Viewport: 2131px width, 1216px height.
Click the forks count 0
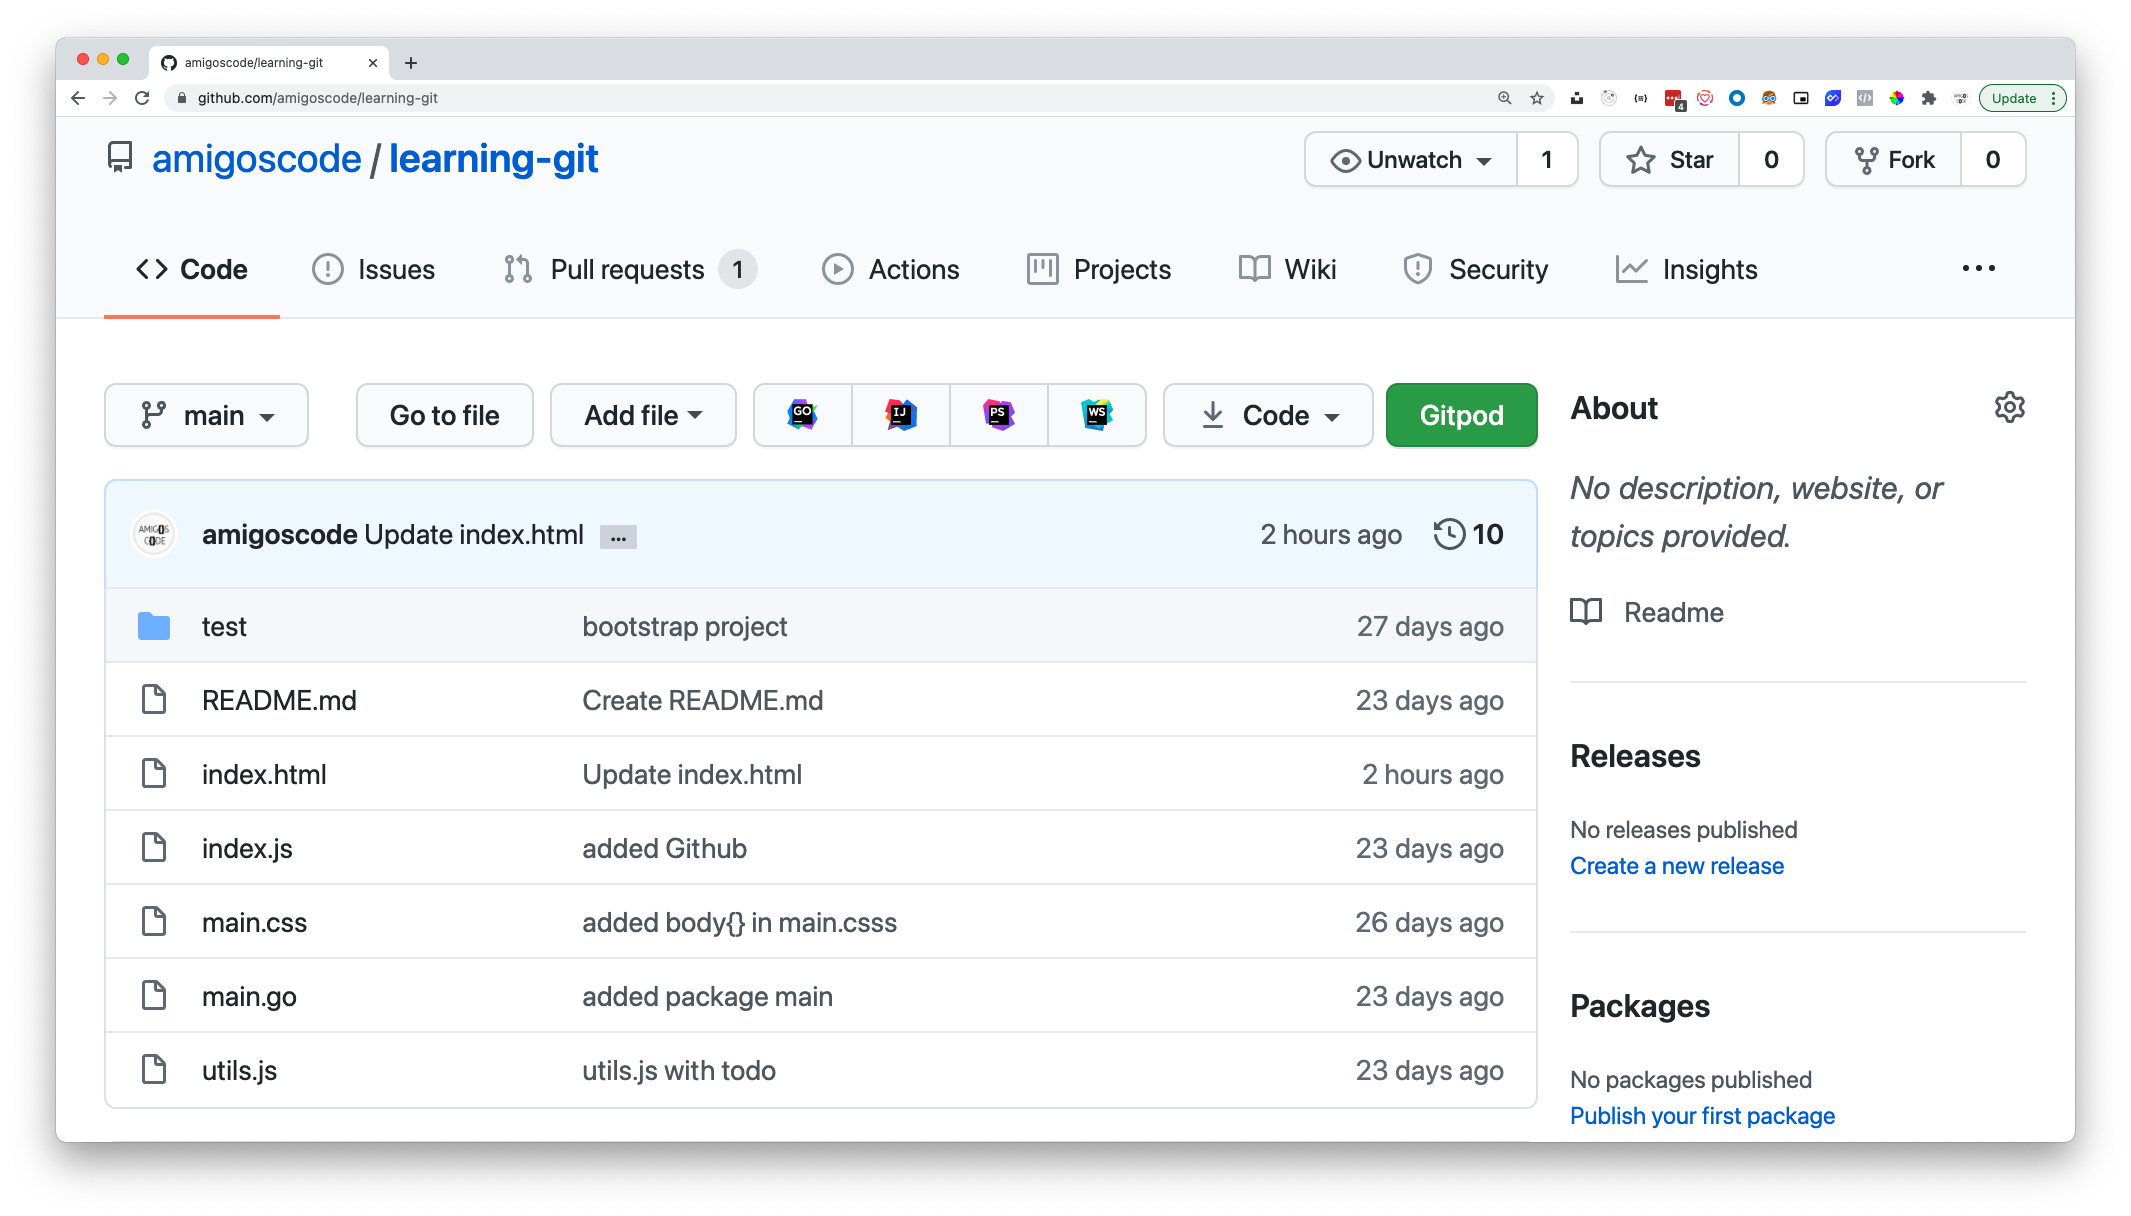point(1993,159)
